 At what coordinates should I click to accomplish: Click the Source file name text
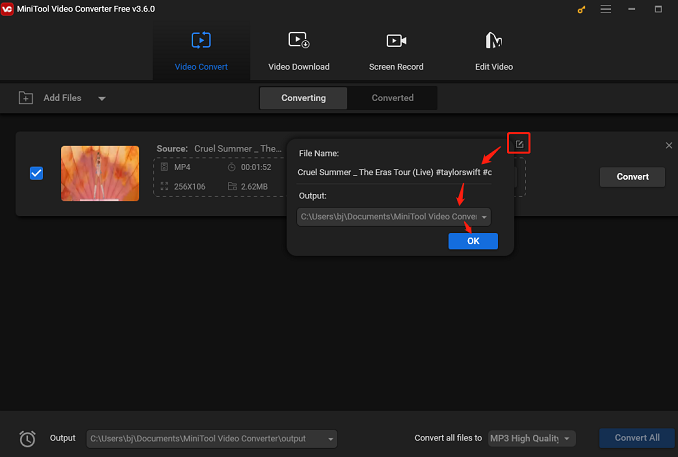click(238, 149)
